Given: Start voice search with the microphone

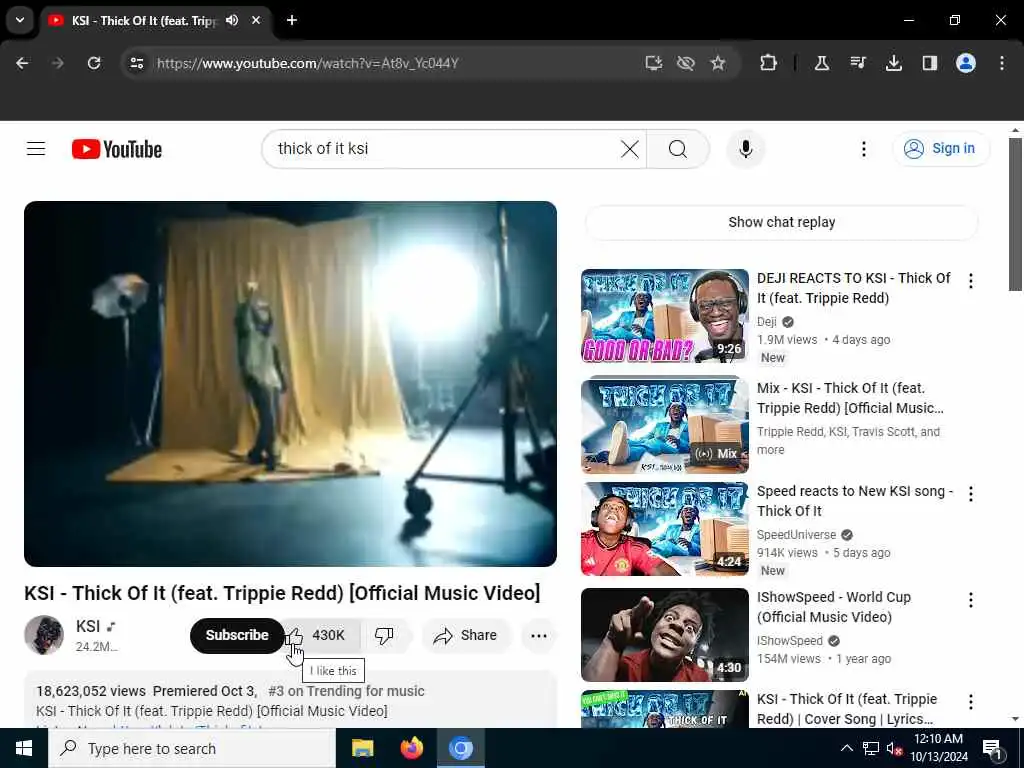Looking at the screenshot, I should [x=745, y=149].
